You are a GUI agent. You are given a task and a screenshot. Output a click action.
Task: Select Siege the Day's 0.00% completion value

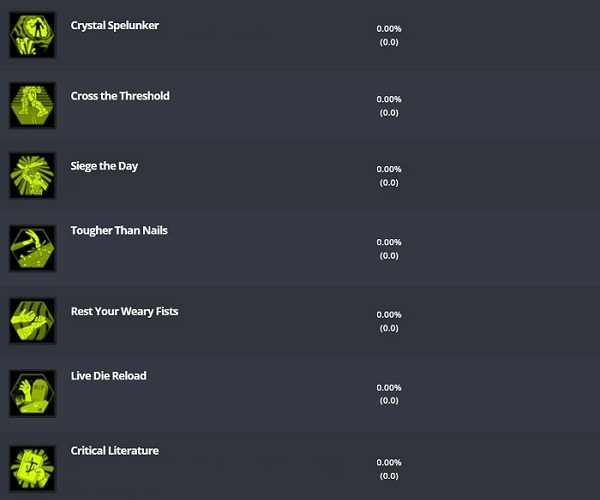pos(389,169)
